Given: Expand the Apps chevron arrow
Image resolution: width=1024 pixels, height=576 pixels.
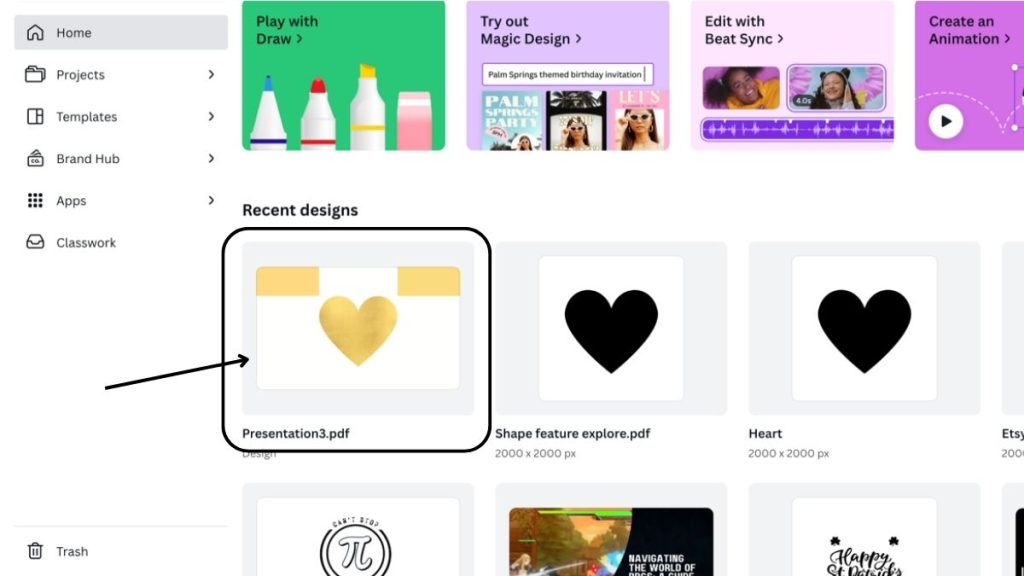Looking at the screenshot, I should (x=211, y=200).
